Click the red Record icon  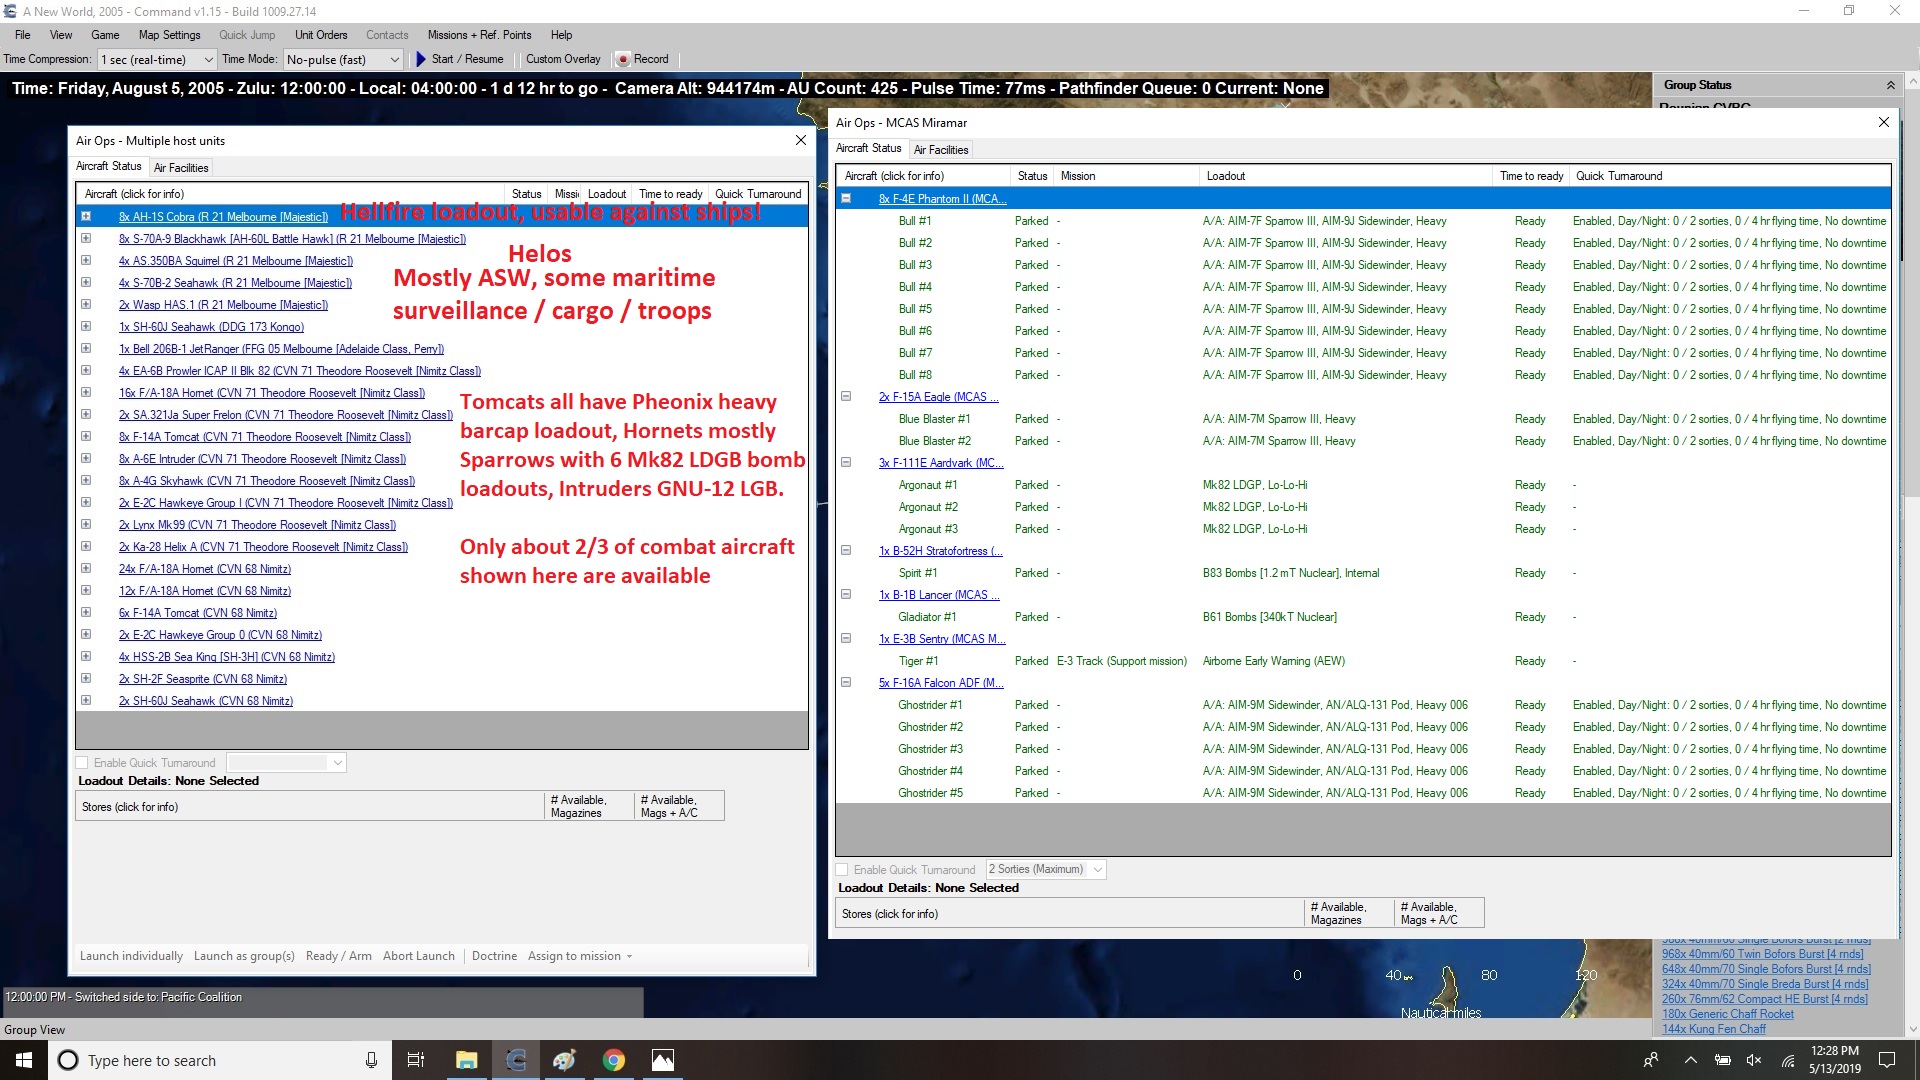(x=623, y=59)
